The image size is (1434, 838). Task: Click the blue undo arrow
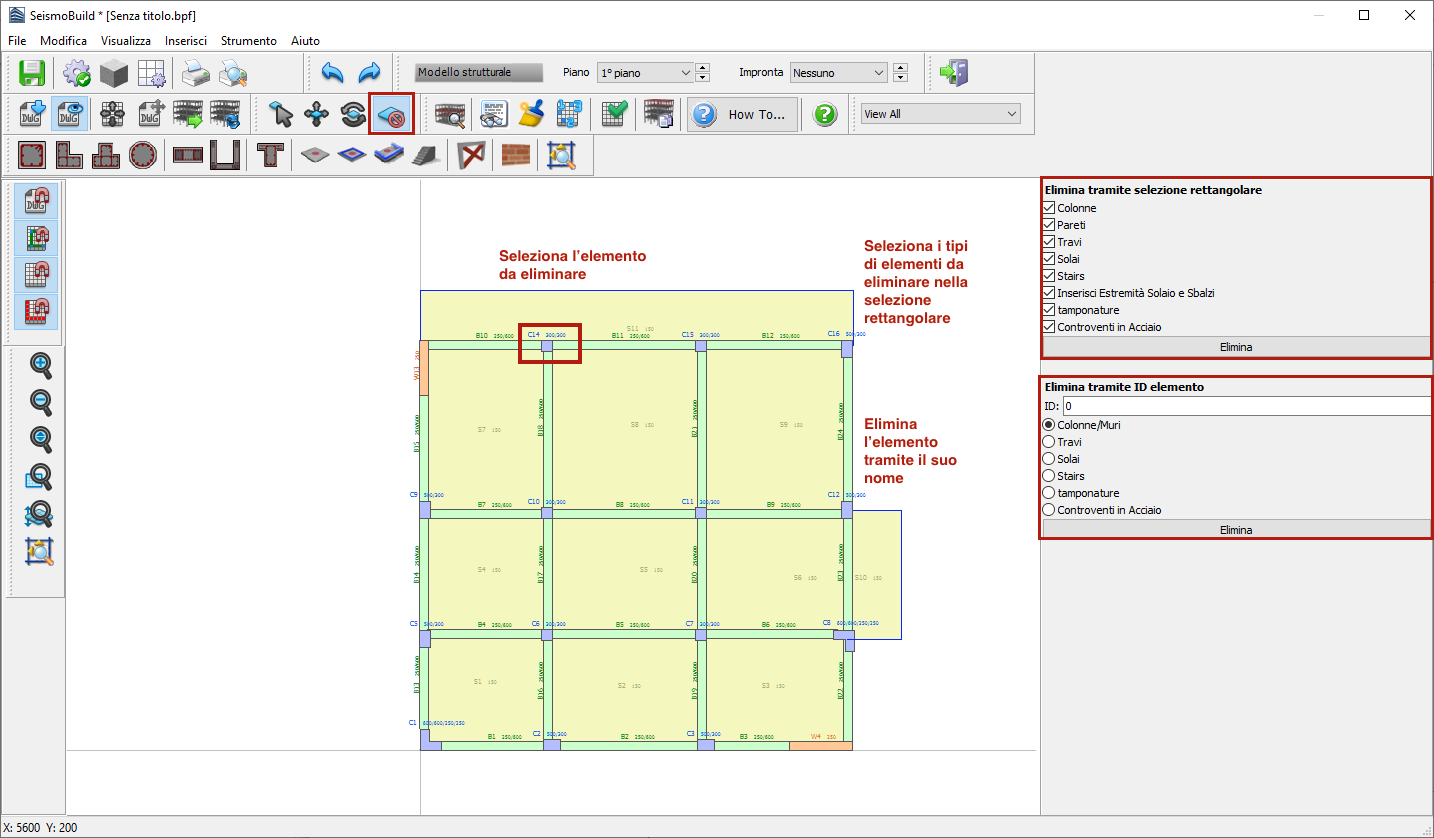332,73
